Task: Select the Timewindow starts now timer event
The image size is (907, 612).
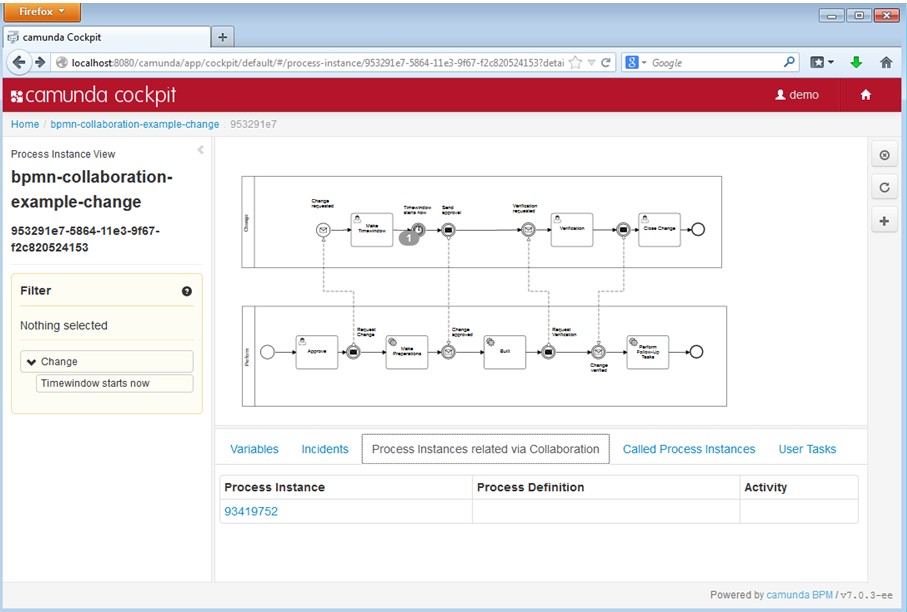Action: pos(418,230)
